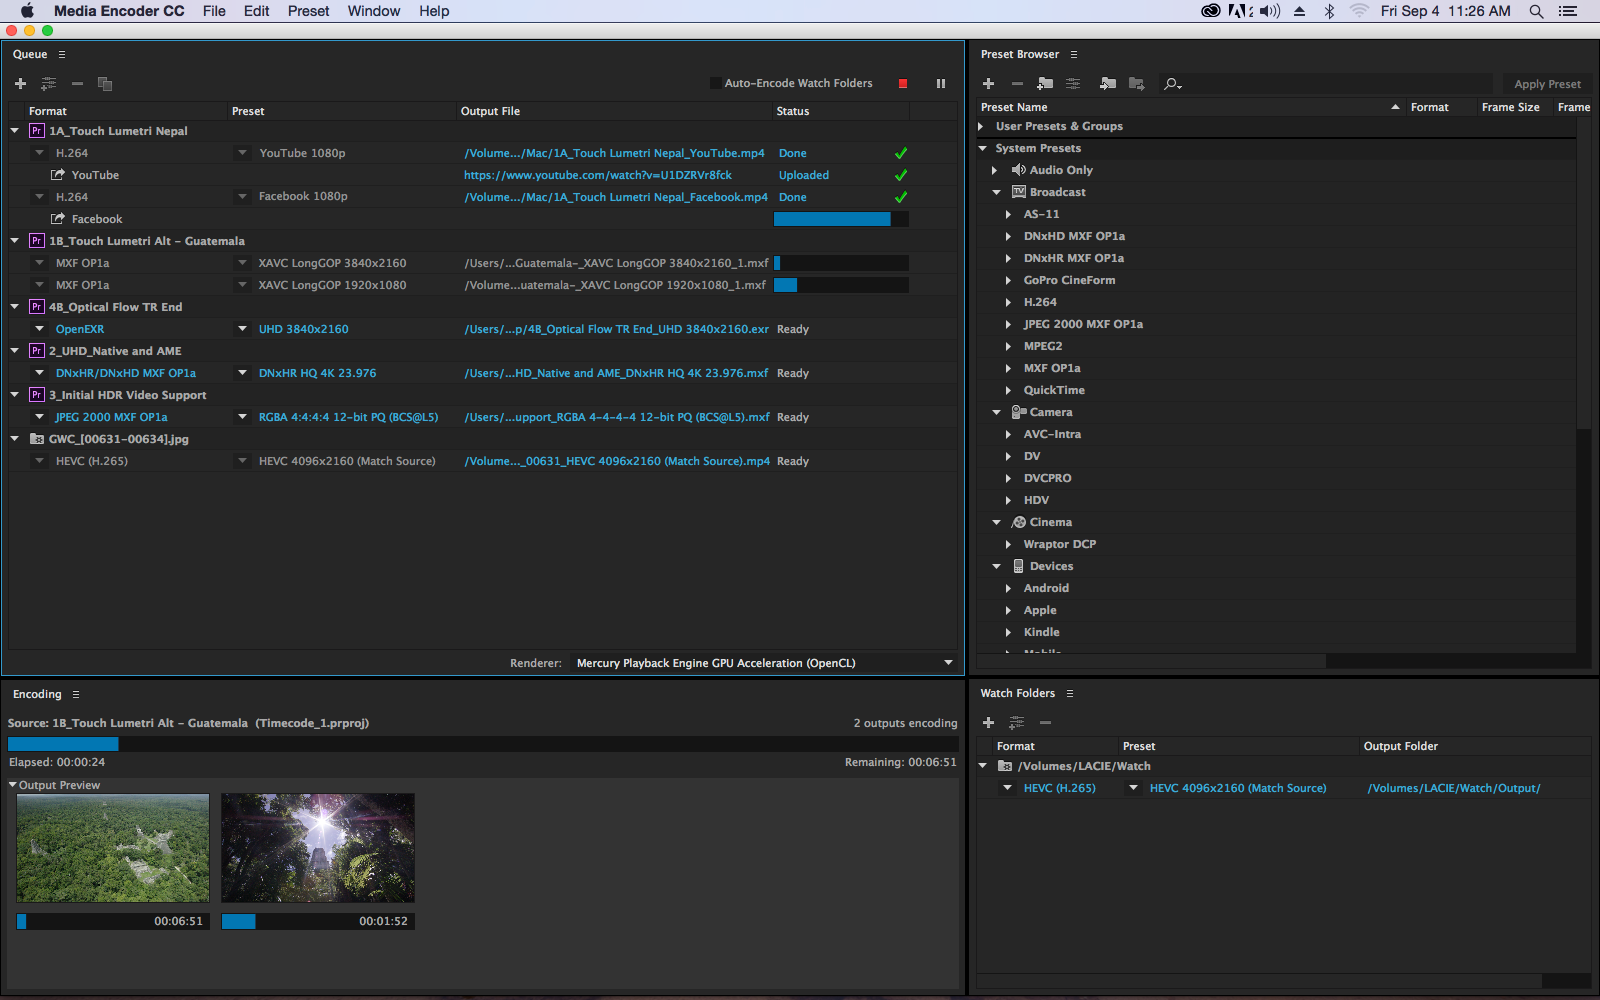Click the RGBA 4:4:4:4 12-bit PQ preset link

pos(348,417)
